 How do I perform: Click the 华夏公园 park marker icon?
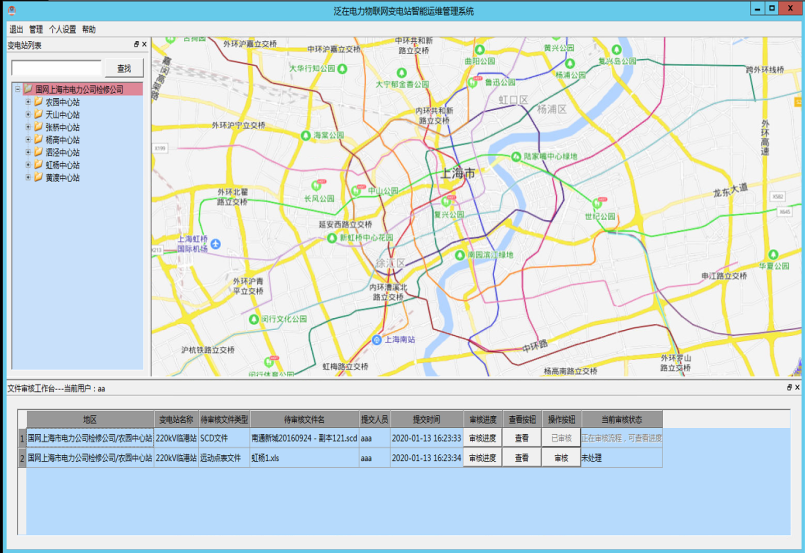(x=773, y=255)
